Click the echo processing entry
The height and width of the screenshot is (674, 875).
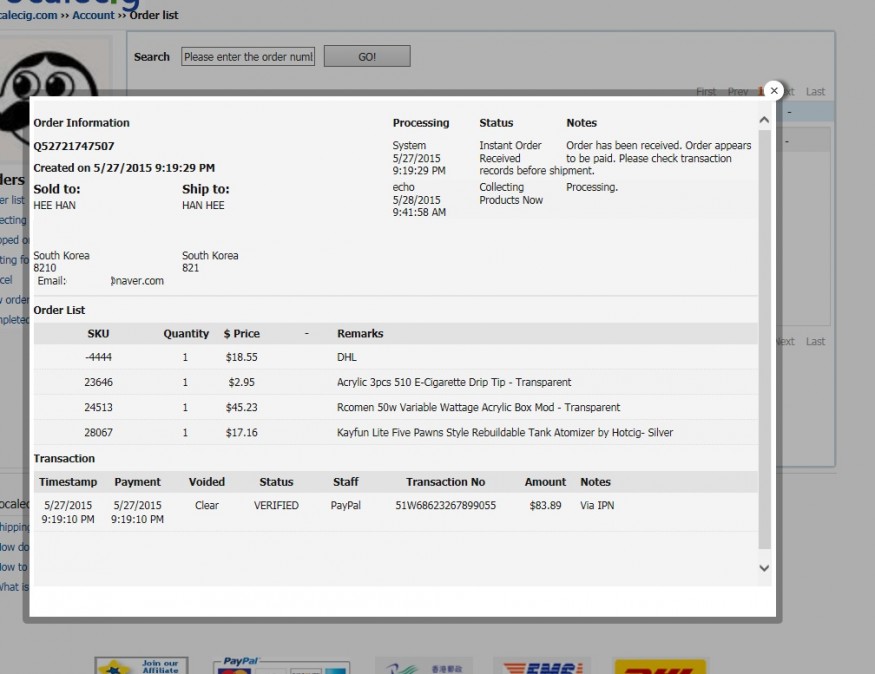click(403, 187)
